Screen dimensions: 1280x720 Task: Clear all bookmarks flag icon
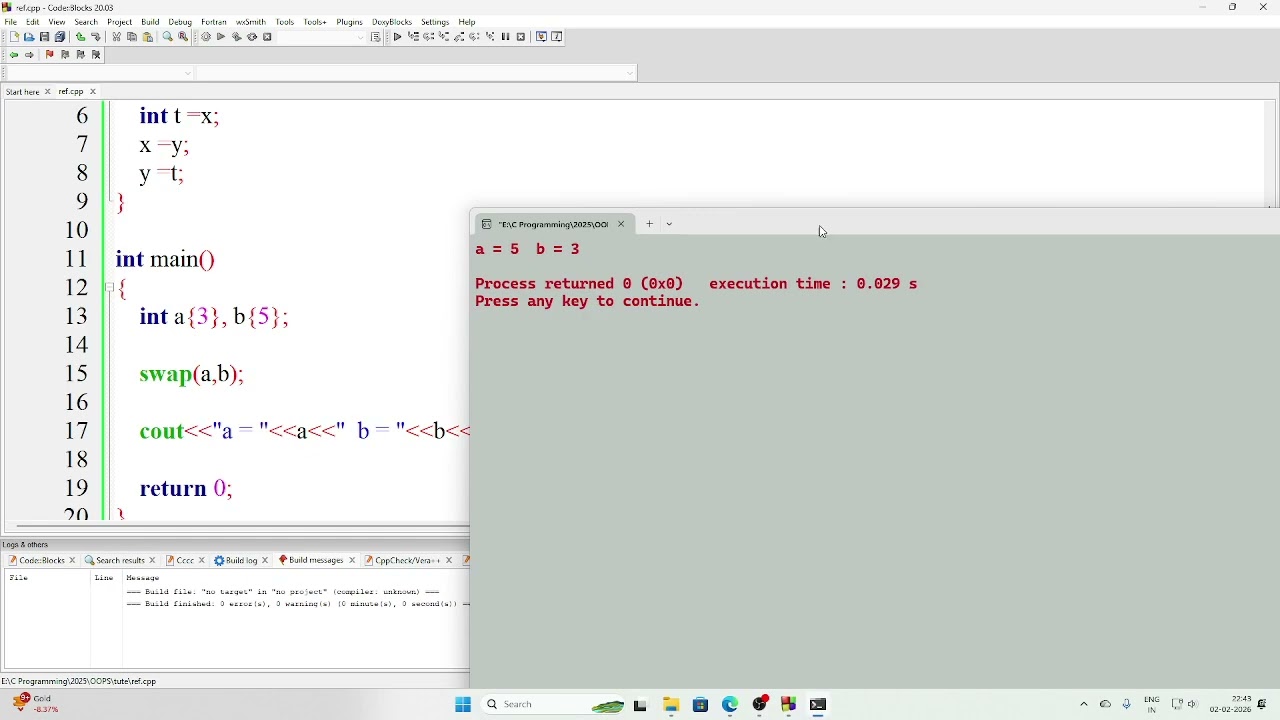97,55
